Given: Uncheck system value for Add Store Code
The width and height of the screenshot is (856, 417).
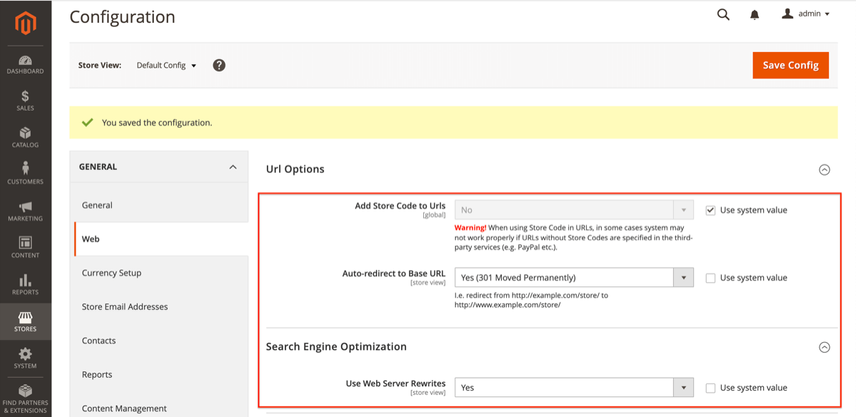Looking at the screenshot, I should [x=711, y=211].
